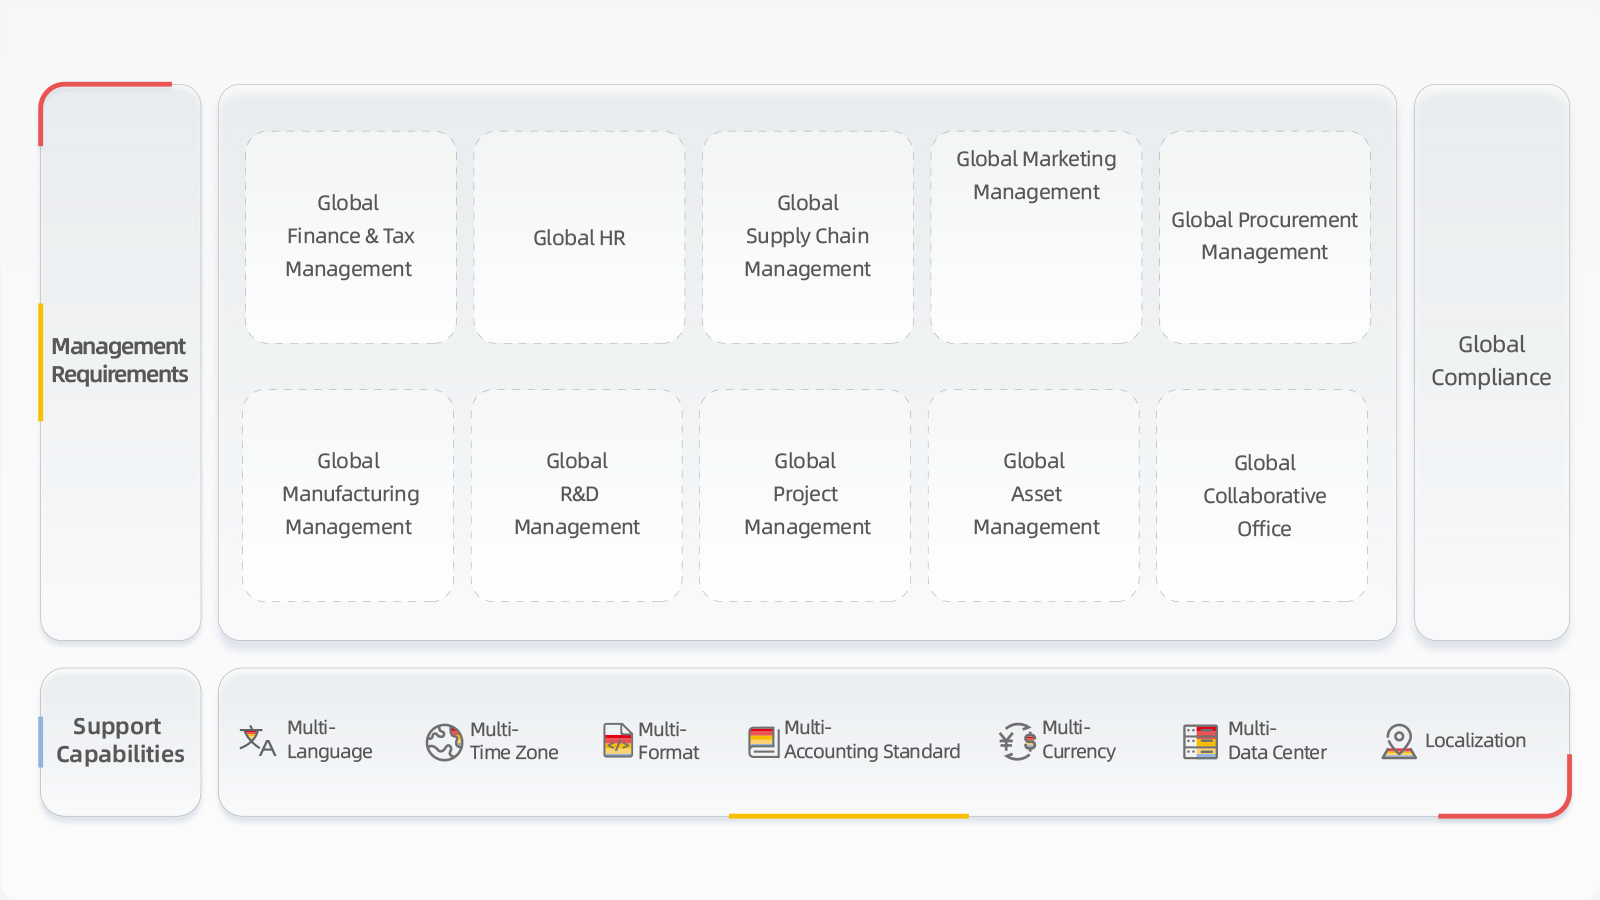
Task: Click the Support Capabilities section label
Action: (120, 741)
